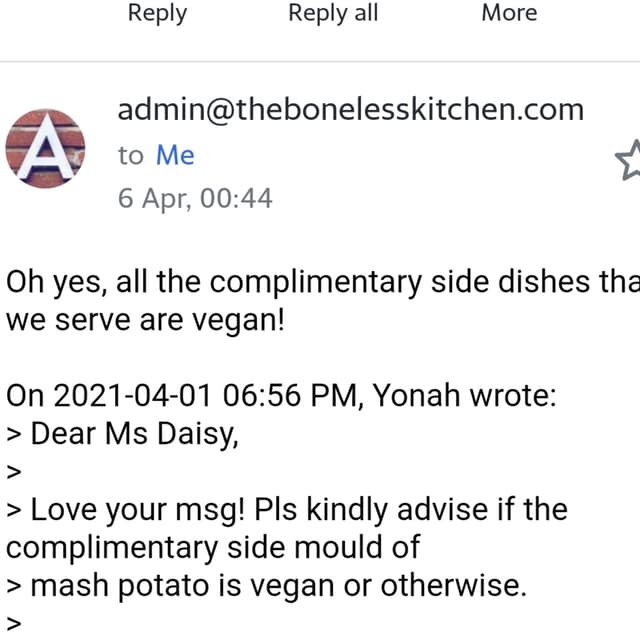
Task: Tap the Reply option
Action: pyautogui.click(x=158, y=13)
